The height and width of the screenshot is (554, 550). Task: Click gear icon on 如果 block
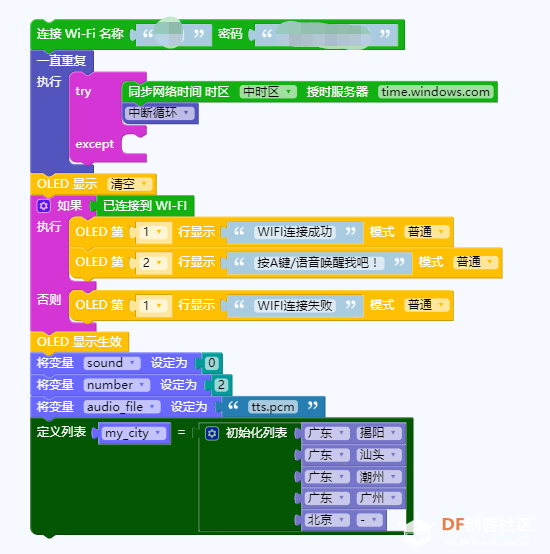pyautogui.click(x=43, y=206)
